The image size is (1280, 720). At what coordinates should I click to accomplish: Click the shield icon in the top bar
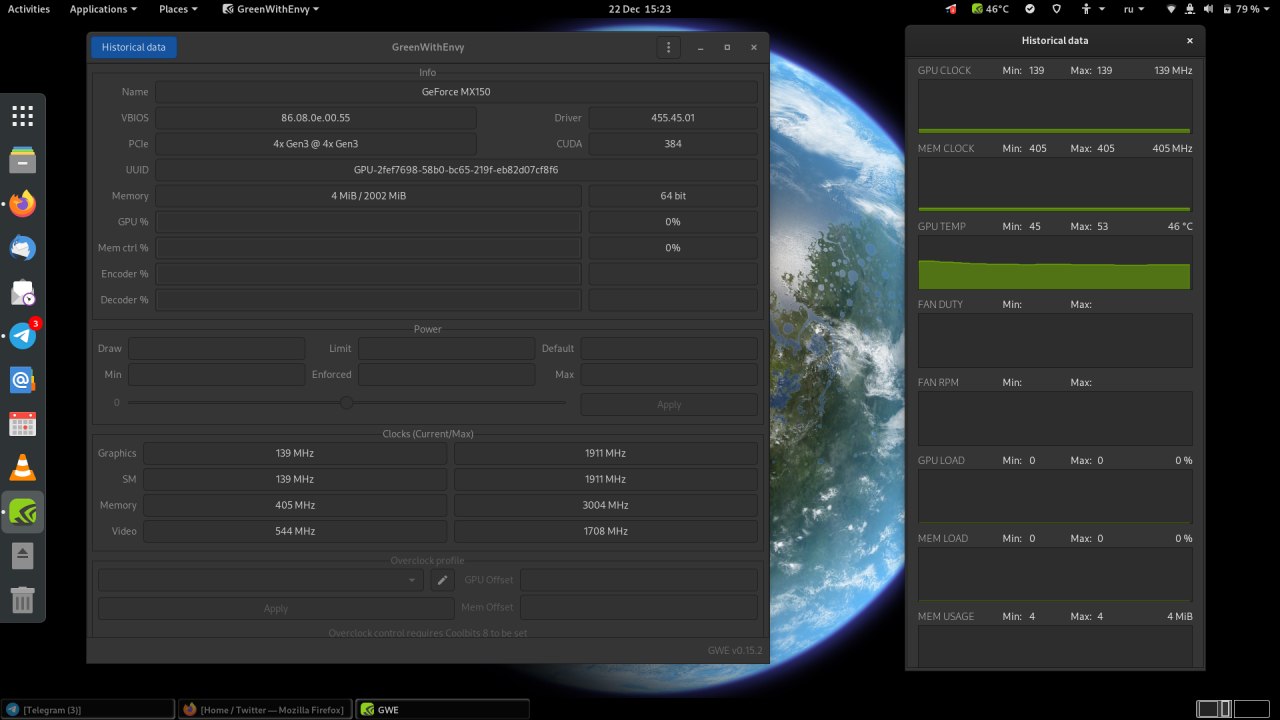coord(1057,9)
